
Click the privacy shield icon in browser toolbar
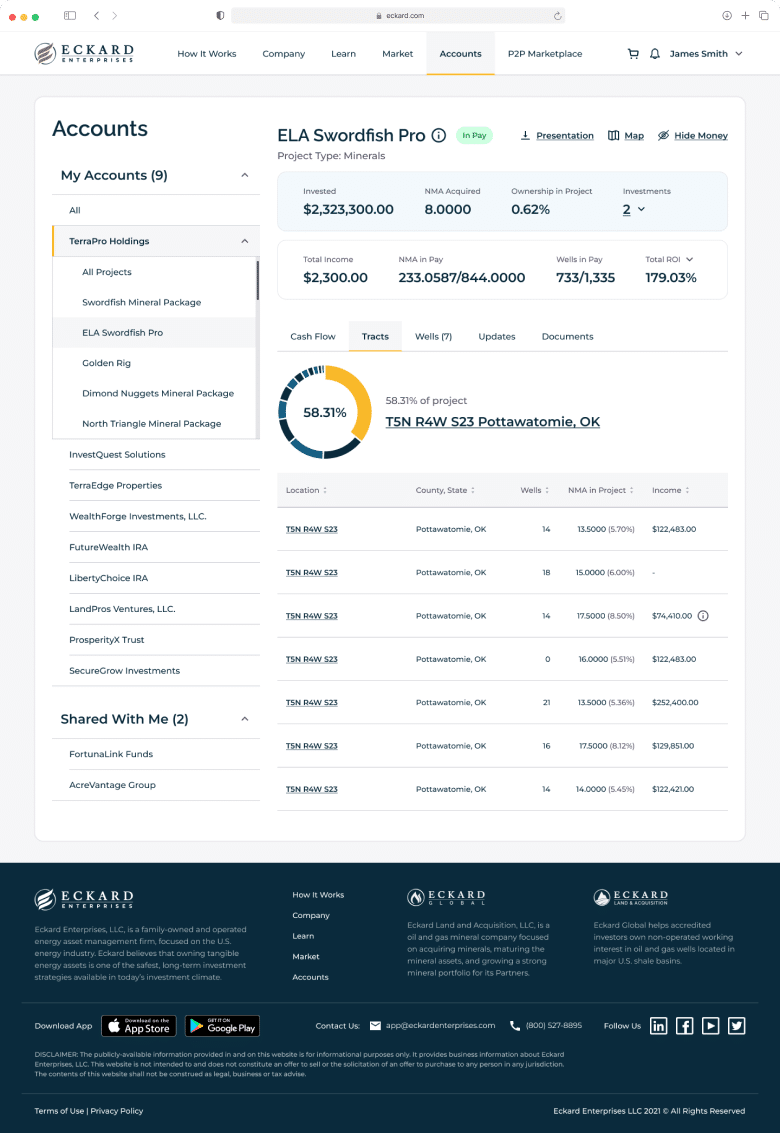tap(220, 15)
